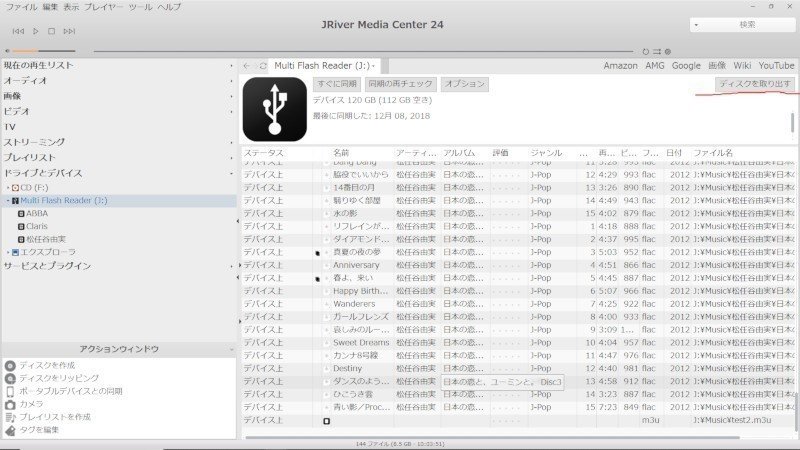The width and height of the screenshot is (800, 450).
Task: Expand the ストリーミング section arrow
Action: (231, 142)
